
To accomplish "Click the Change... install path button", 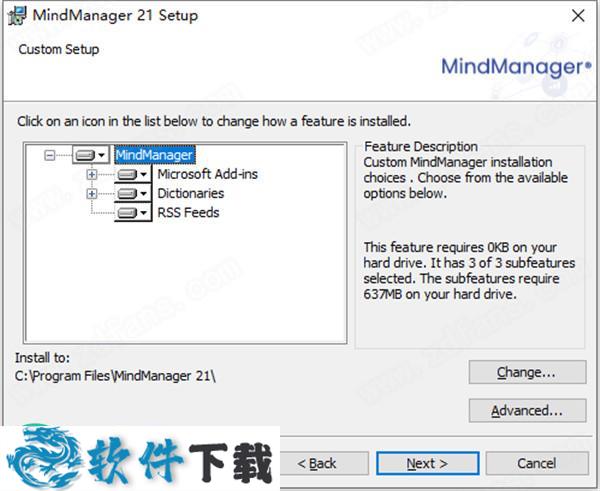I will [x=527, y=372].
